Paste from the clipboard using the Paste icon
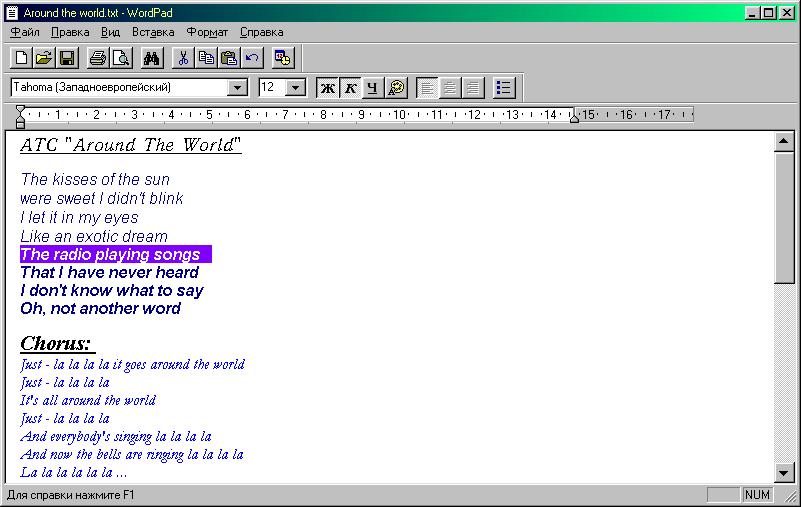The image size is (801, 507). tap(229, 58)
